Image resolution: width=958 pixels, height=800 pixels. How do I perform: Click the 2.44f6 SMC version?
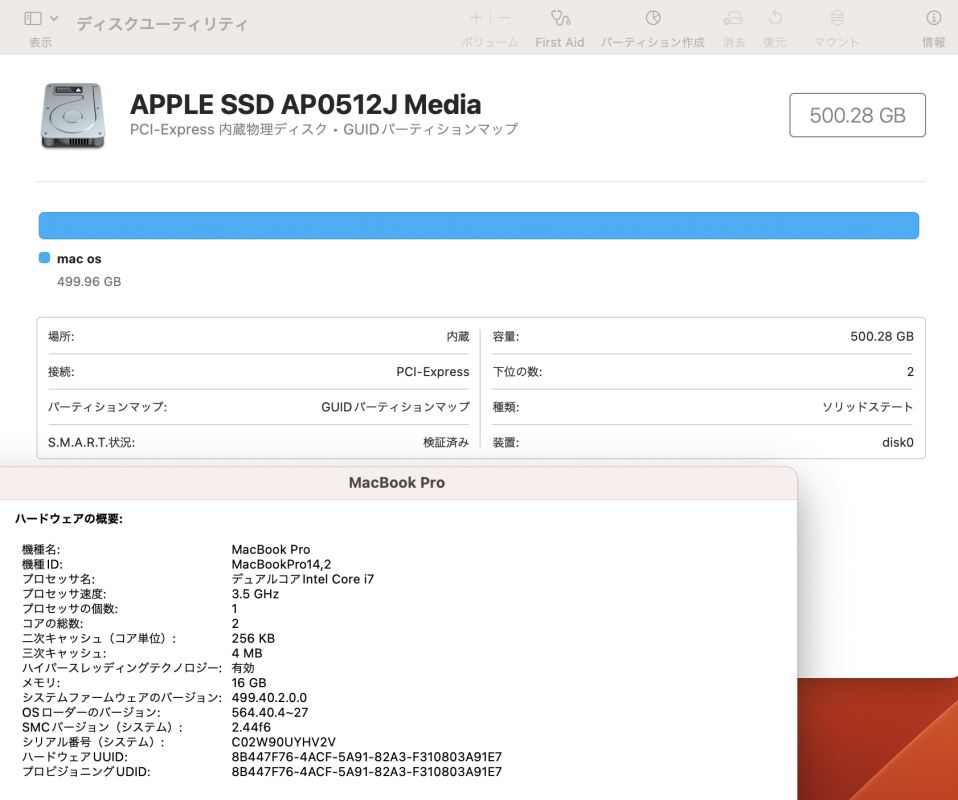251,727
